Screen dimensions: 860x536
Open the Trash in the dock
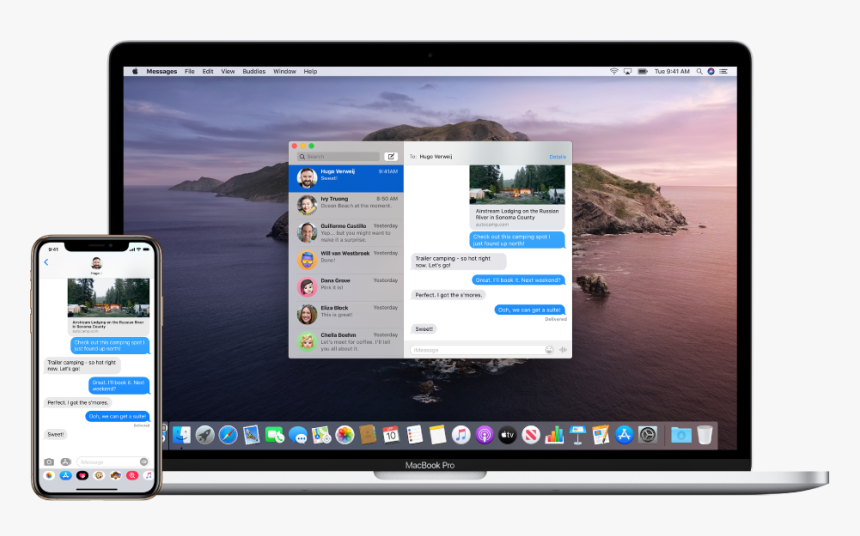click(705, 435)
